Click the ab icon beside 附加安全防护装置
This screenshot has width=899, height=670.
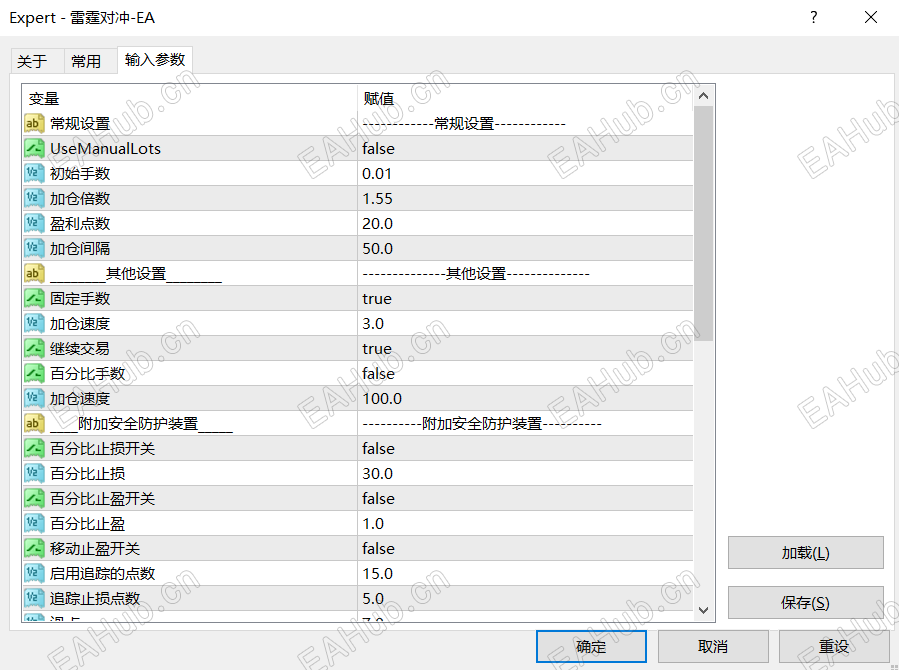coord(33,423)
